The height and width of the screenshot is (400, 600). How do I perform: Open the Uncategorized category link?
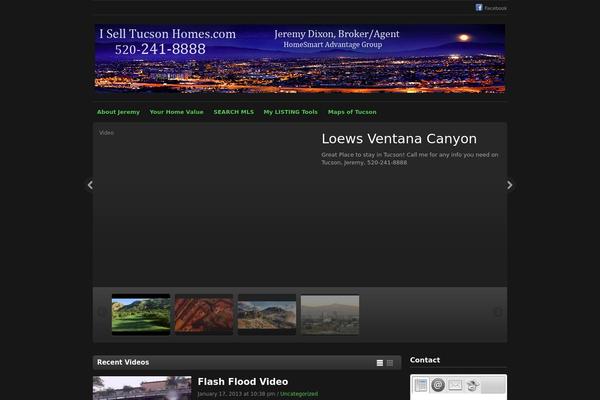tap(299, 394)
